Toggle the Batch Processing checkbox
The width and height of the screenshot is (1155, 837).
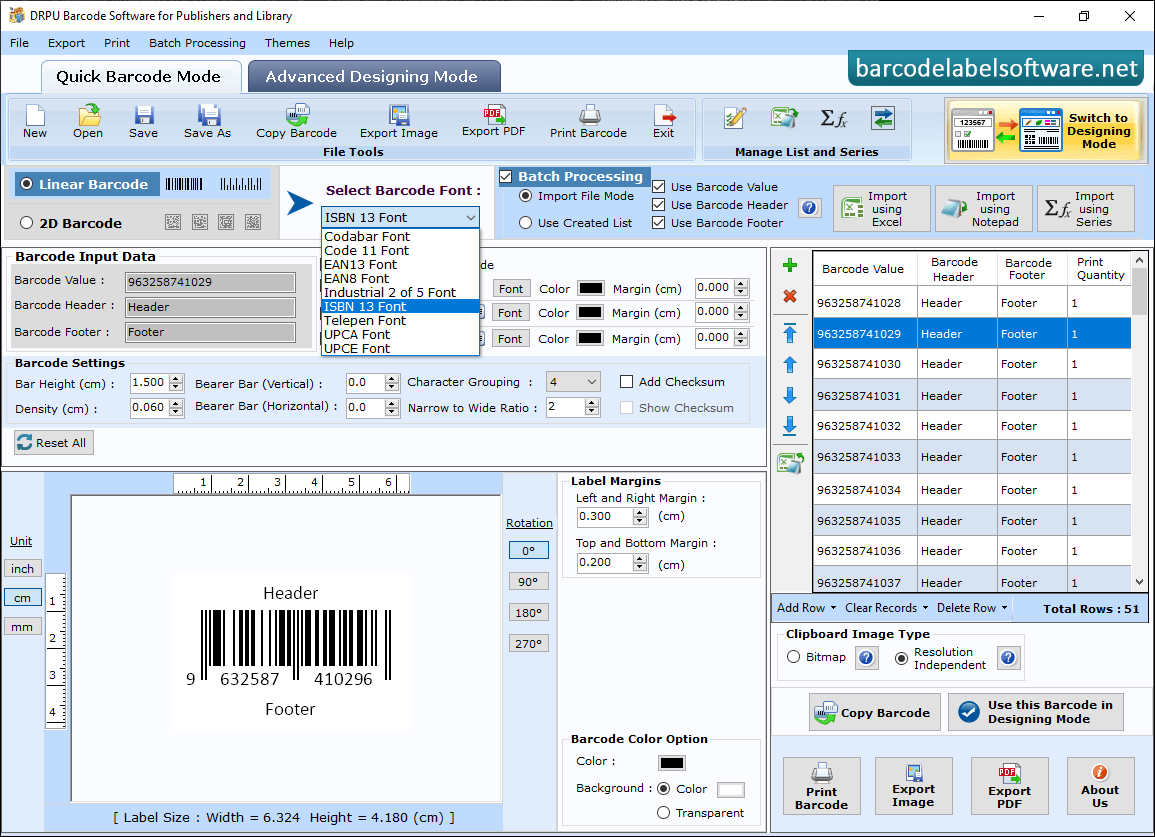coord(506,176)
